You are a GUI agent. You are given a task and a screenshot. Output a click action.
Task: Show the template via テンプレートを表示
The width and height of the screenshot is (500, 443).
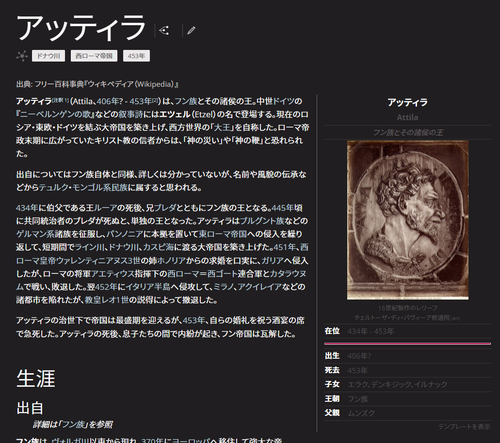464,426
